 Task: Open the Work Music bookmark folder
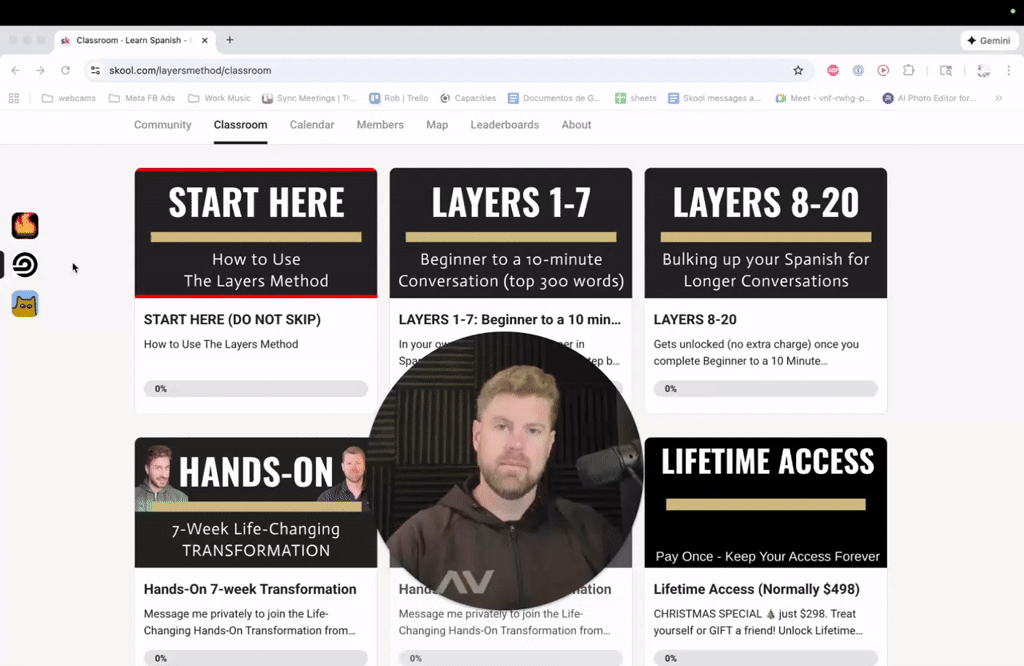pos(219,98)
